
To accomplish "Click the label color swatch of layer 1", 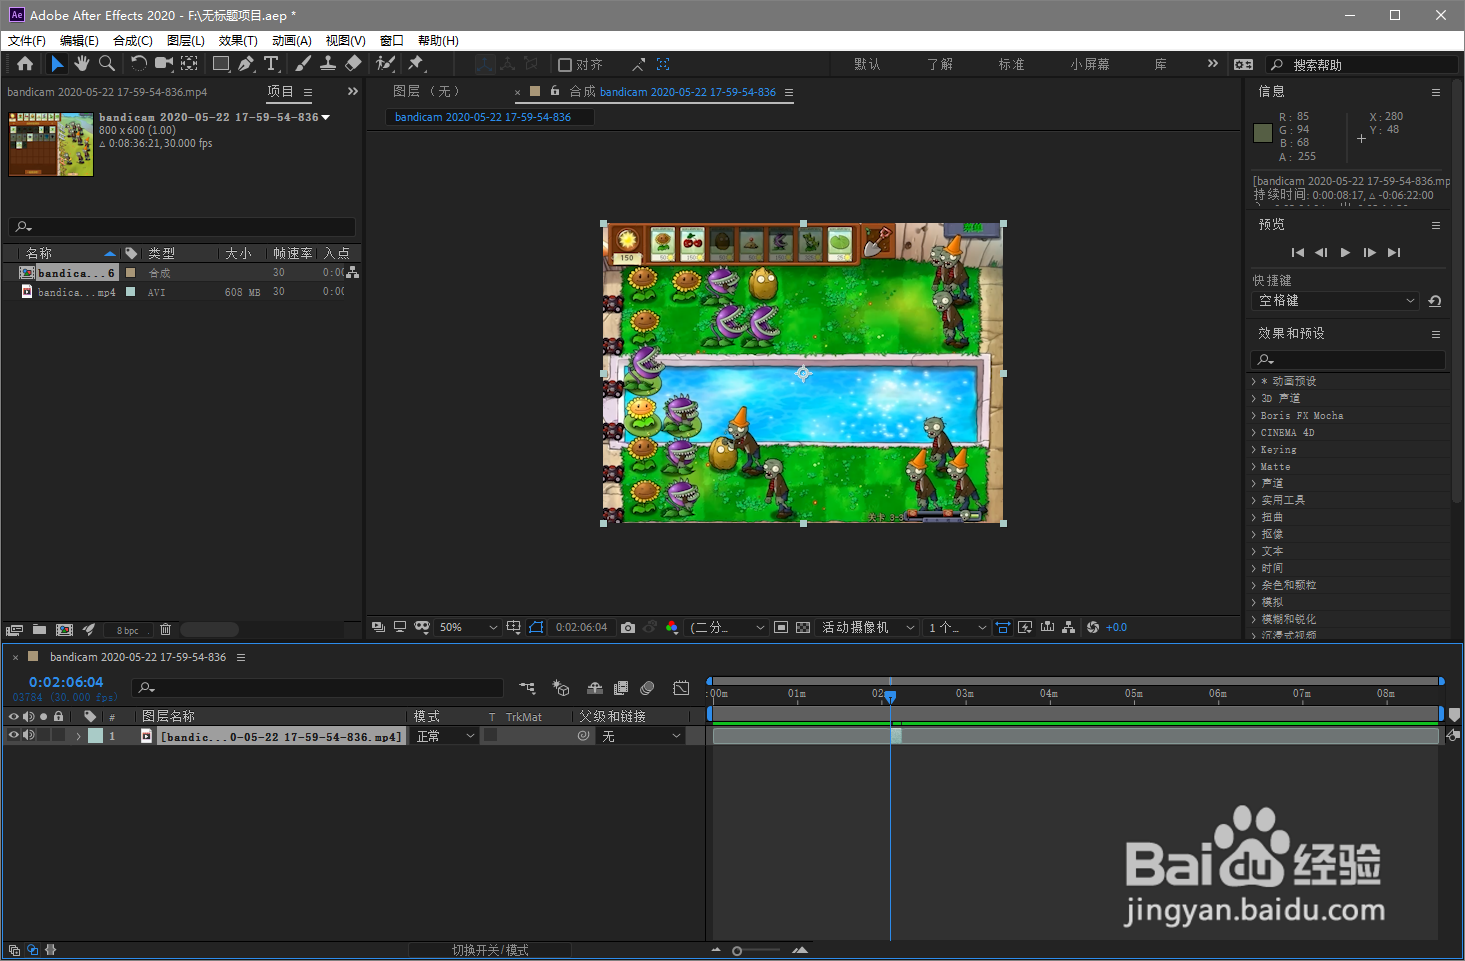I will (95, 736).
